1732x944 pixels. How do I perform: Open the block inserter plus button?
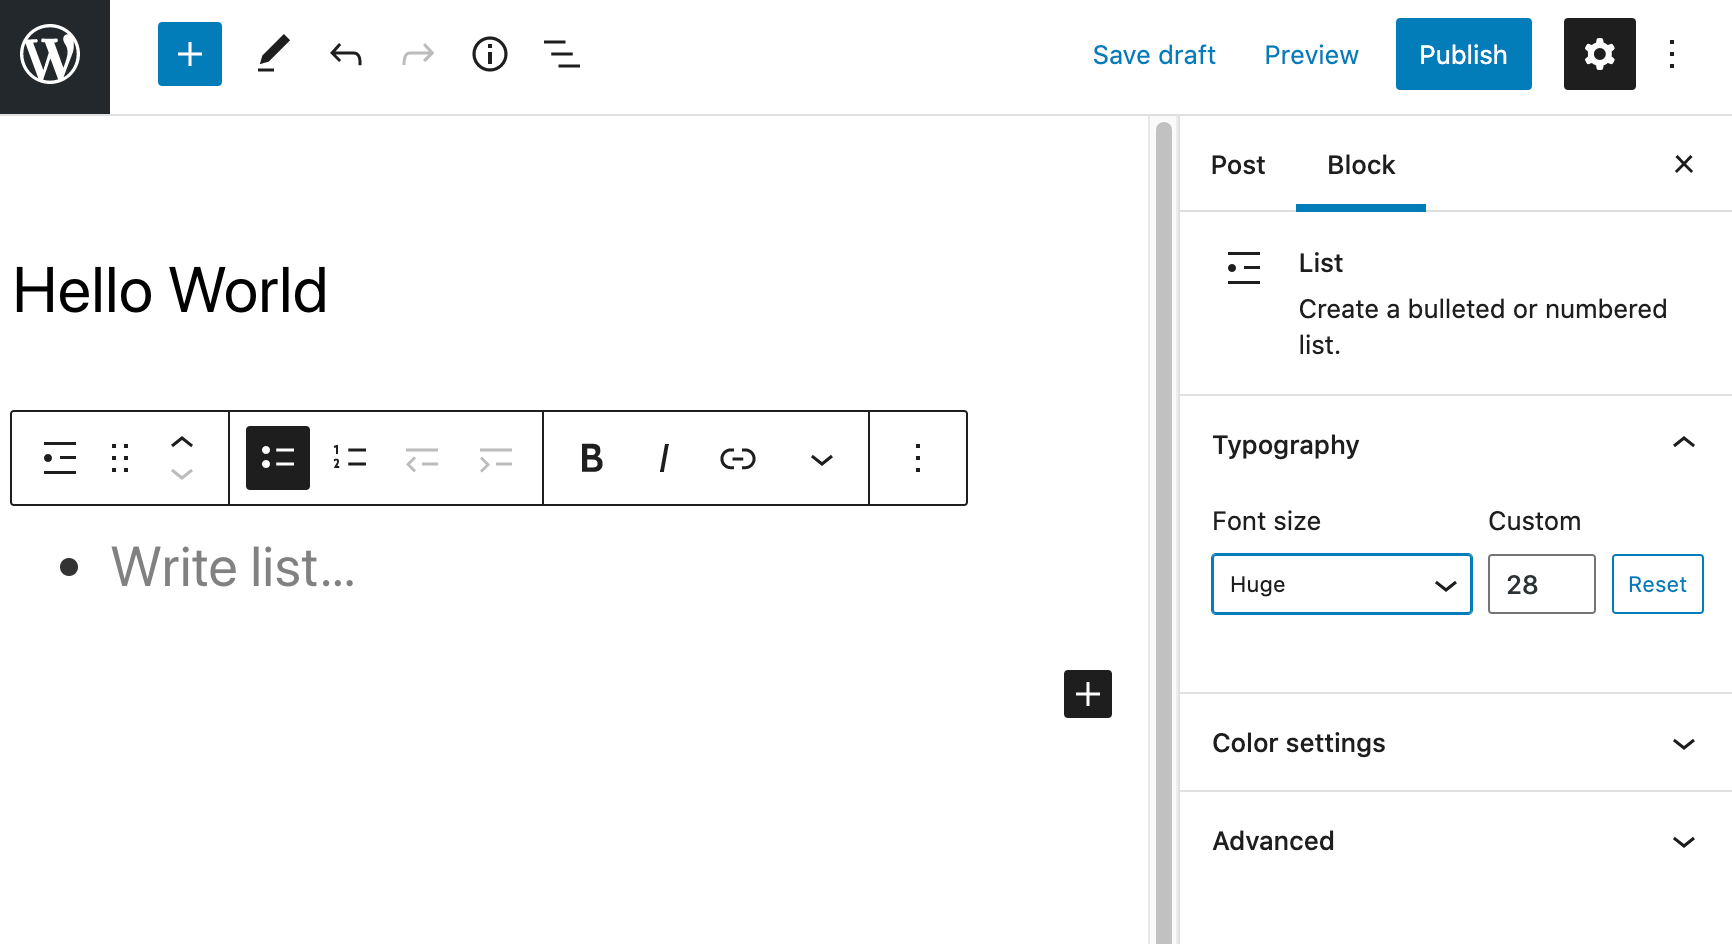click(190, 54)
